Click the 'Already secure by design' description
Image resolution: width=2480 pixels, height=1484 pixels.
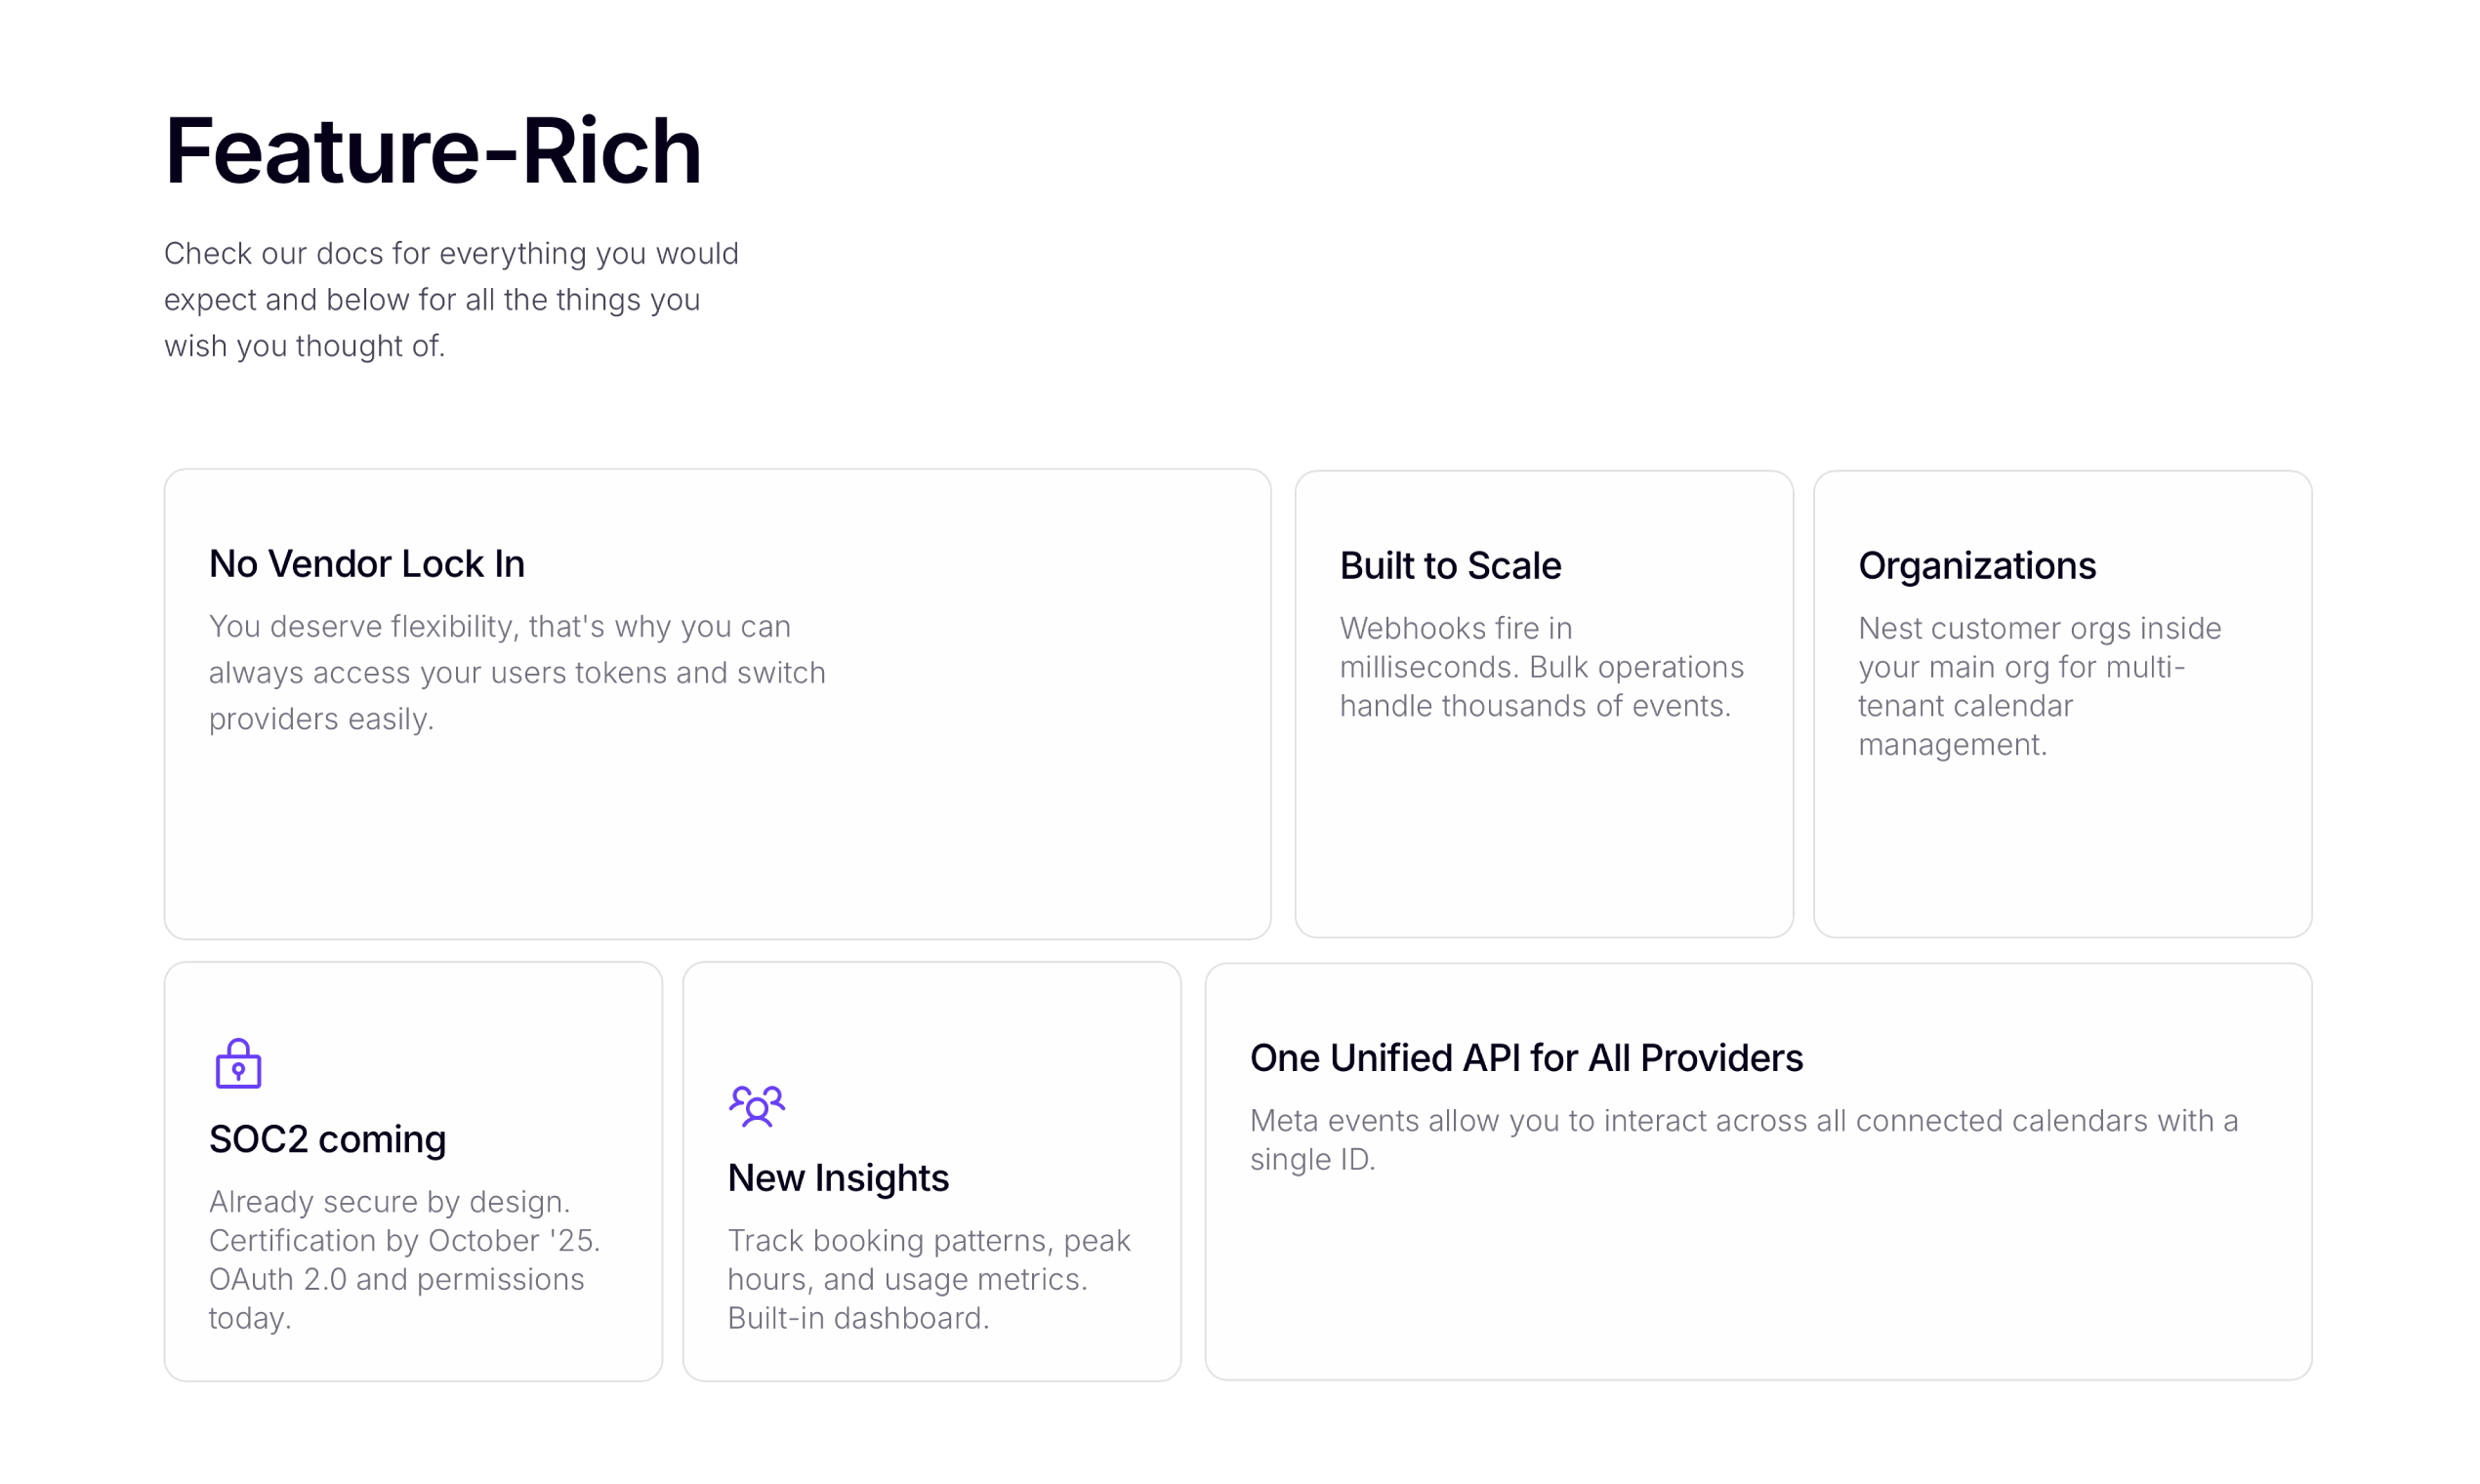click(404, 1259)
